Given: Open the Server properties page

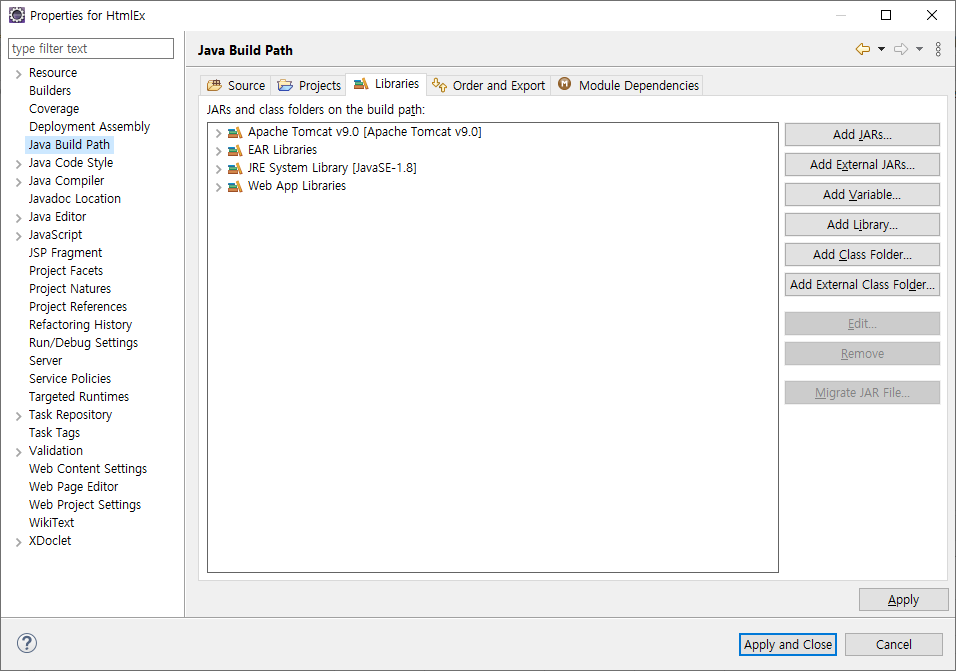Looking at the screenshot, I should (x=46, y=361).
